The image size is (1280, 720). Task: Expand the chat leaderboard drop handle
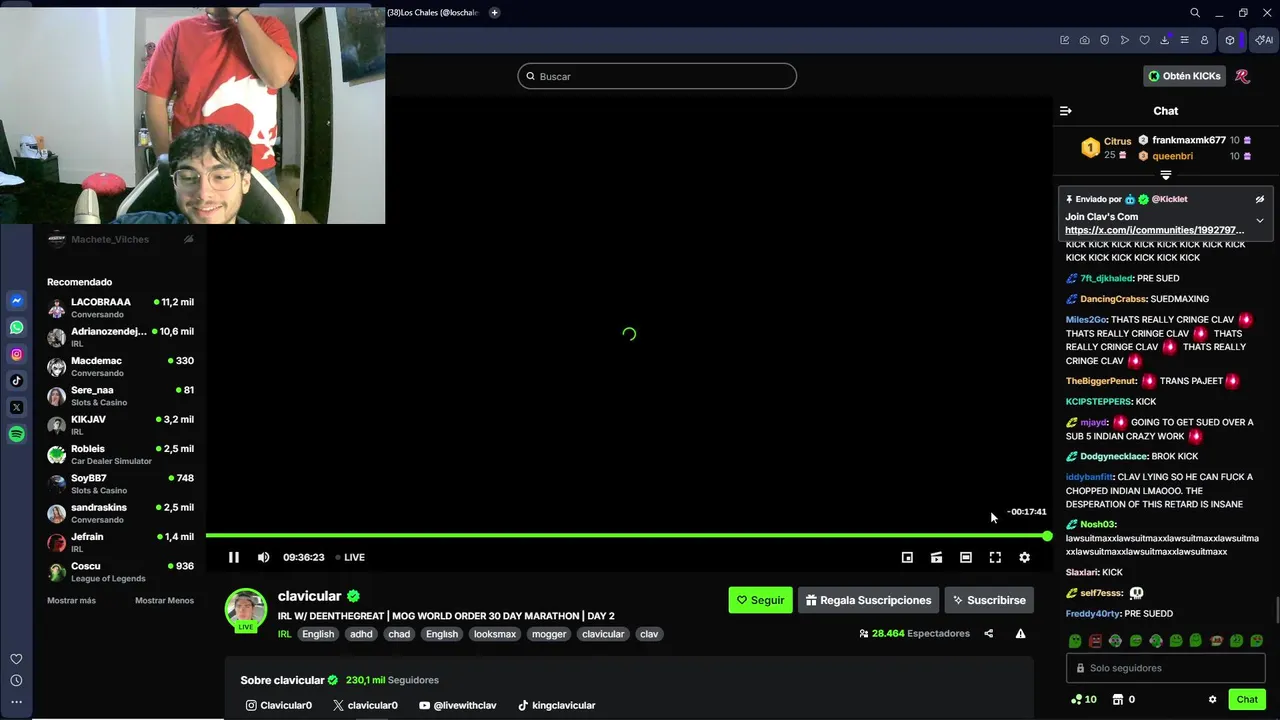point(1166,176)
